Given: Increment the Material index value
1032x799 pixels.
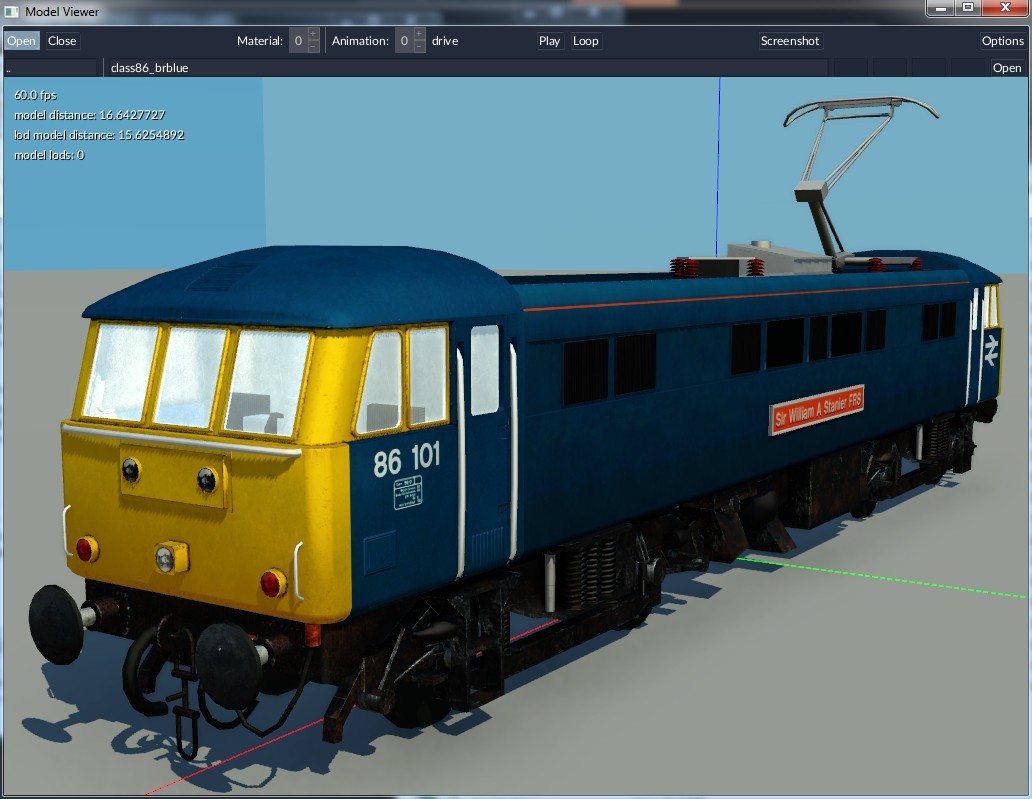Looking at the screenshot, I should [x=313, y=34].
